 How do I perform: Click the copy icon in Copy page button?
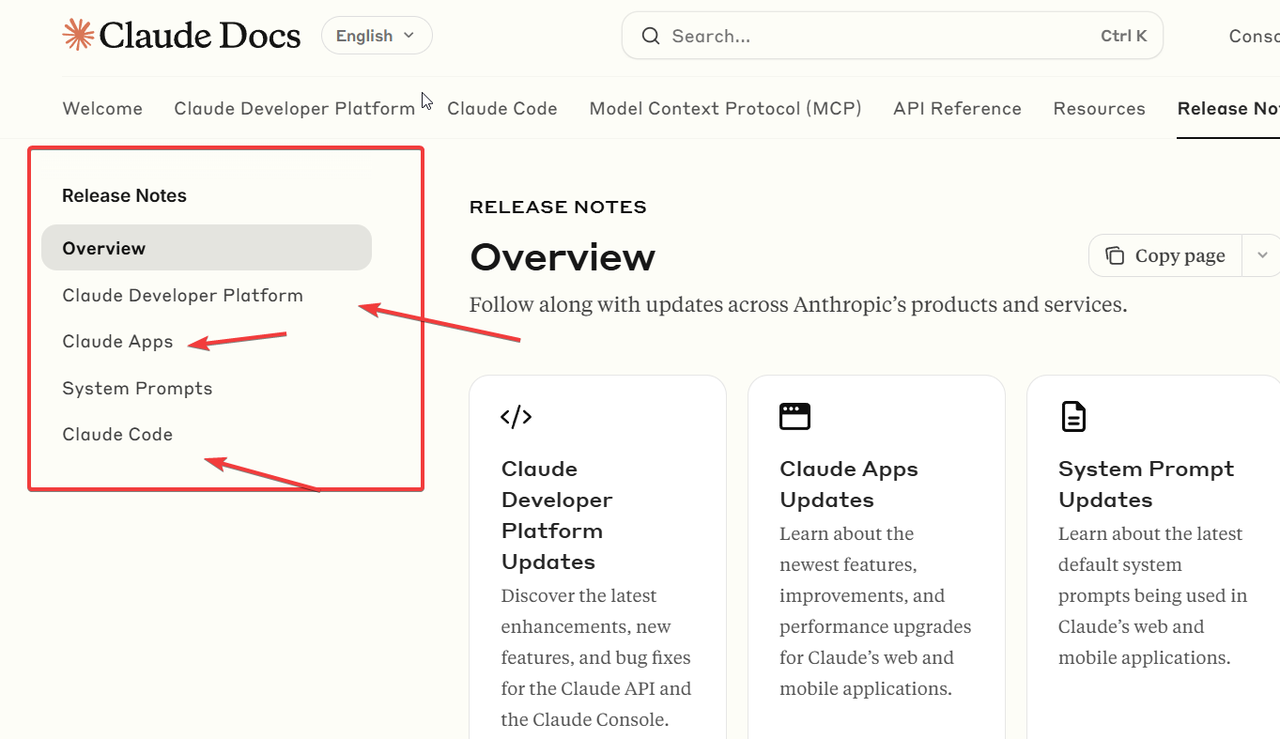(1114, 256)
